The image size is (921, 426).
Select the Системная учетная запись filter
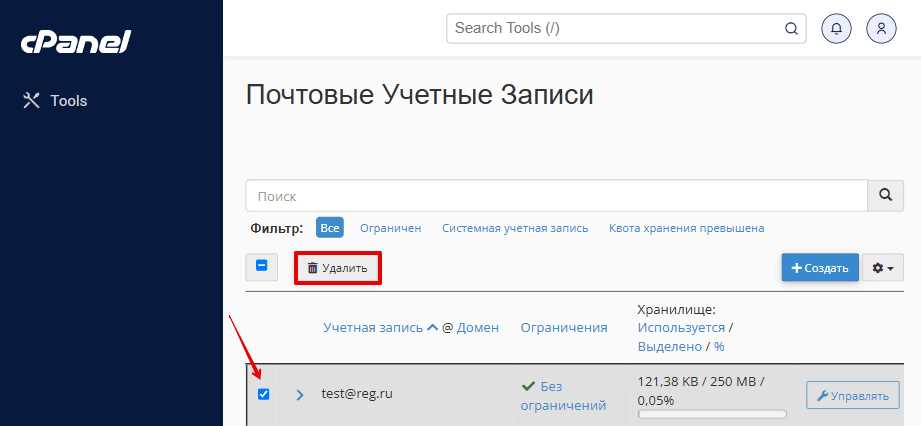coord(515,228)
